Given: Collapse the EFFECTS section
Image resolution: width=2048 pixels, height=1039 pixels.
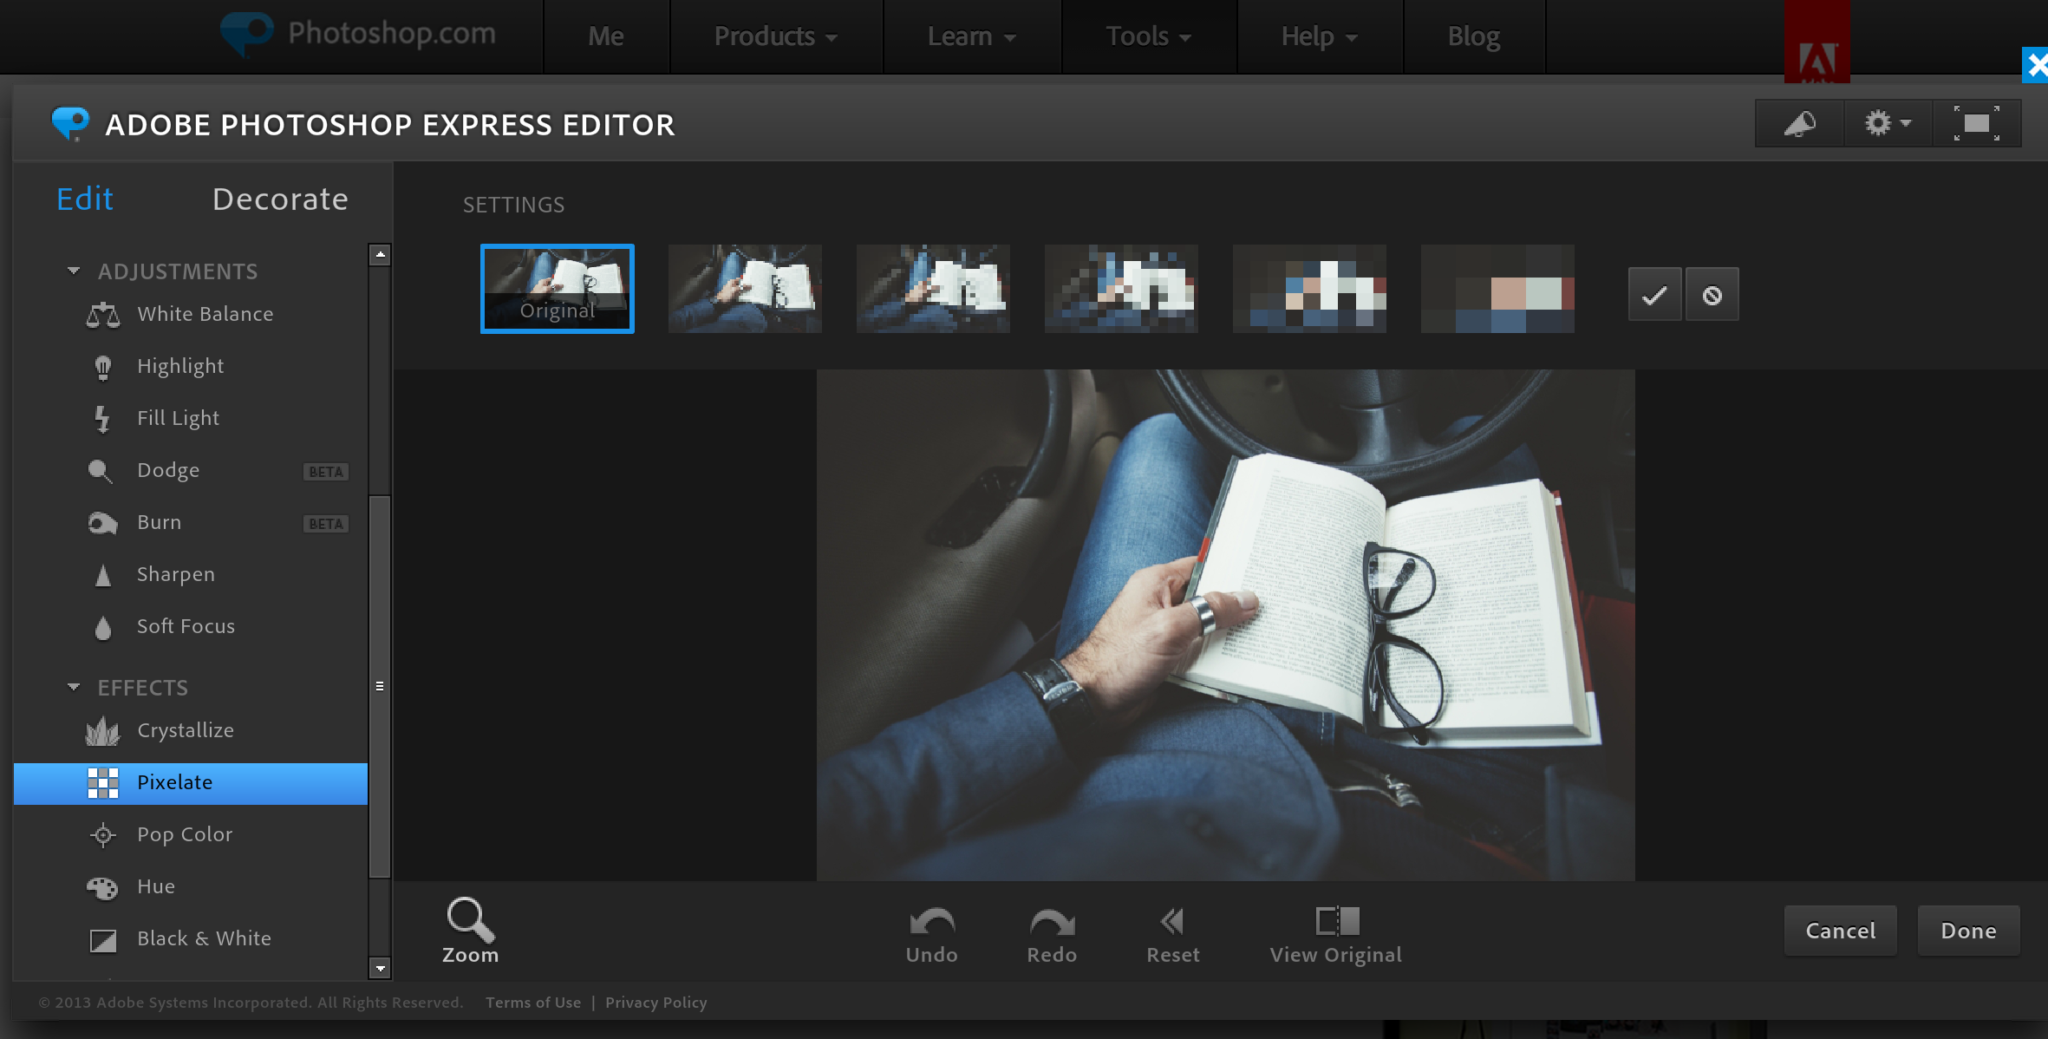Looking at the screenshot, I should coord(73,687).
